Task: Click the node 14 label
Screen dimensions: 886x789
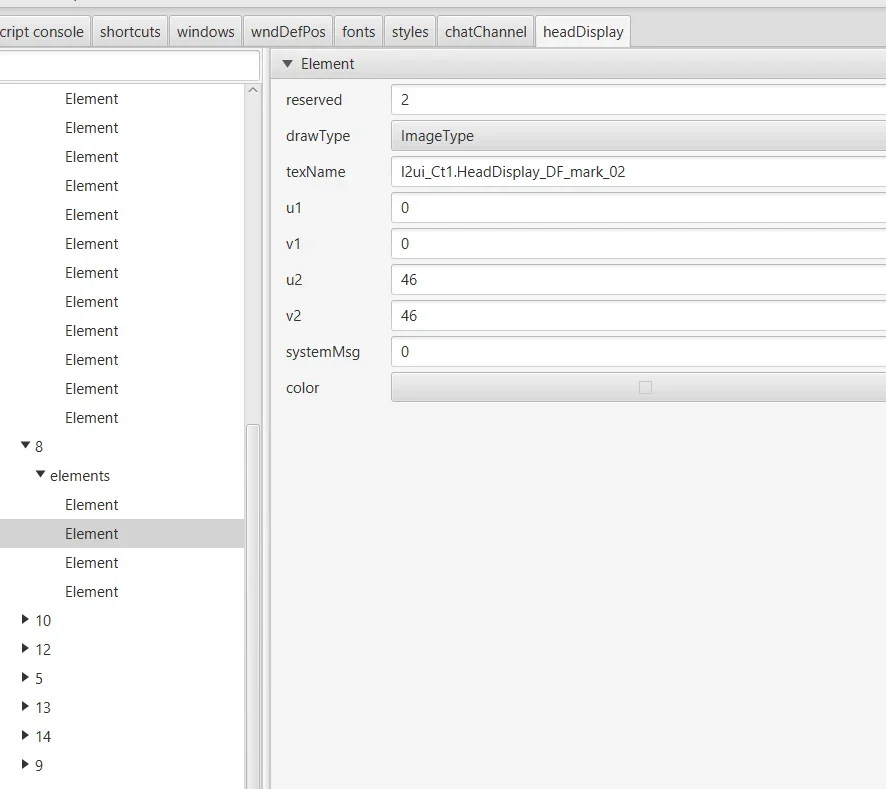Action: (x=43, y=736)
